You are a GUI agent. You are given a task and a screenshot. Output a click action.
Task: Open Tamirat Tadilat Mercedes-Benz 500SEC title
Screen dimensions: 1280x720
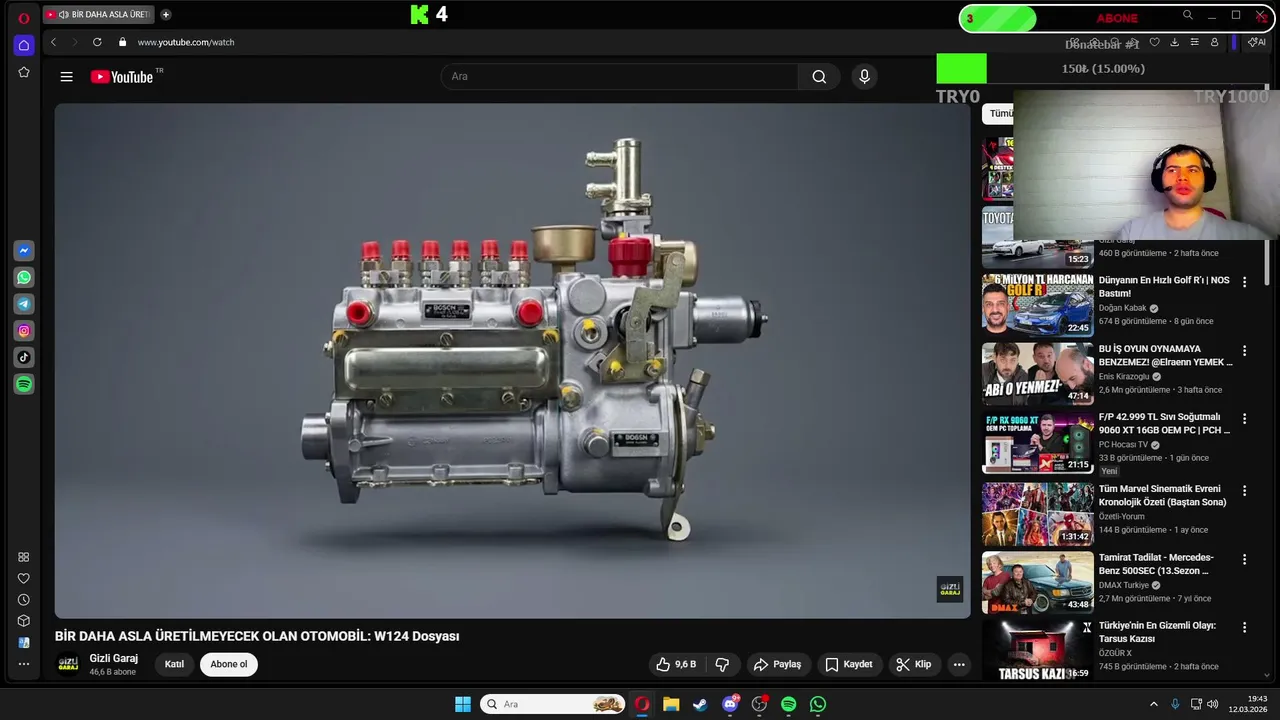[1156, 564]
